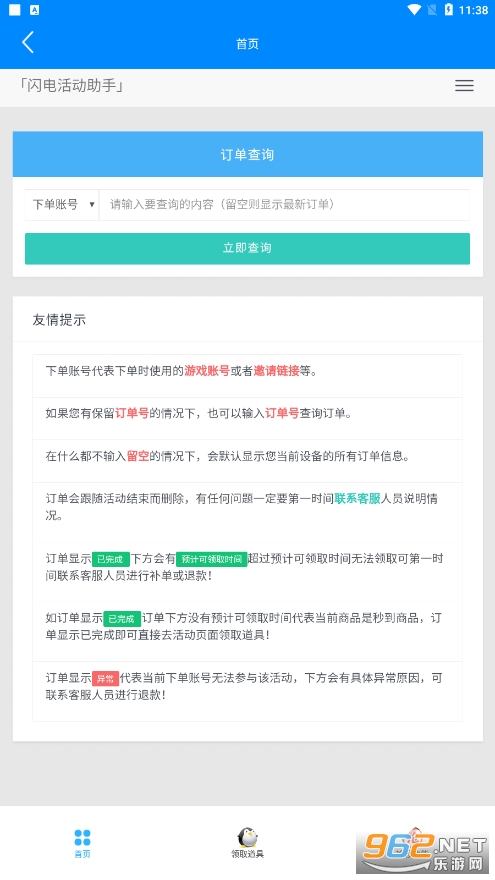The image size is (495, 880).
Task: Tap the Wi-Fi icon in status bar
Action: click(x=415, y=10)
